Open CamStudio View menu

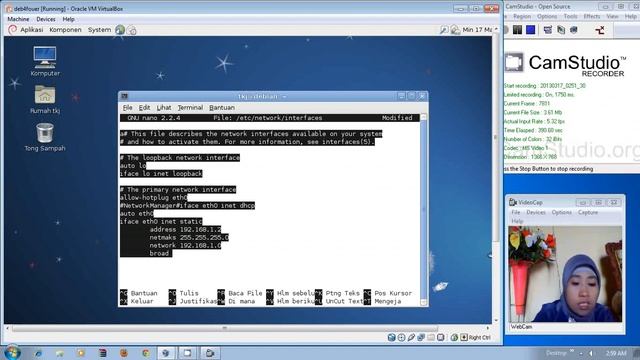click(x=612, y=16)
